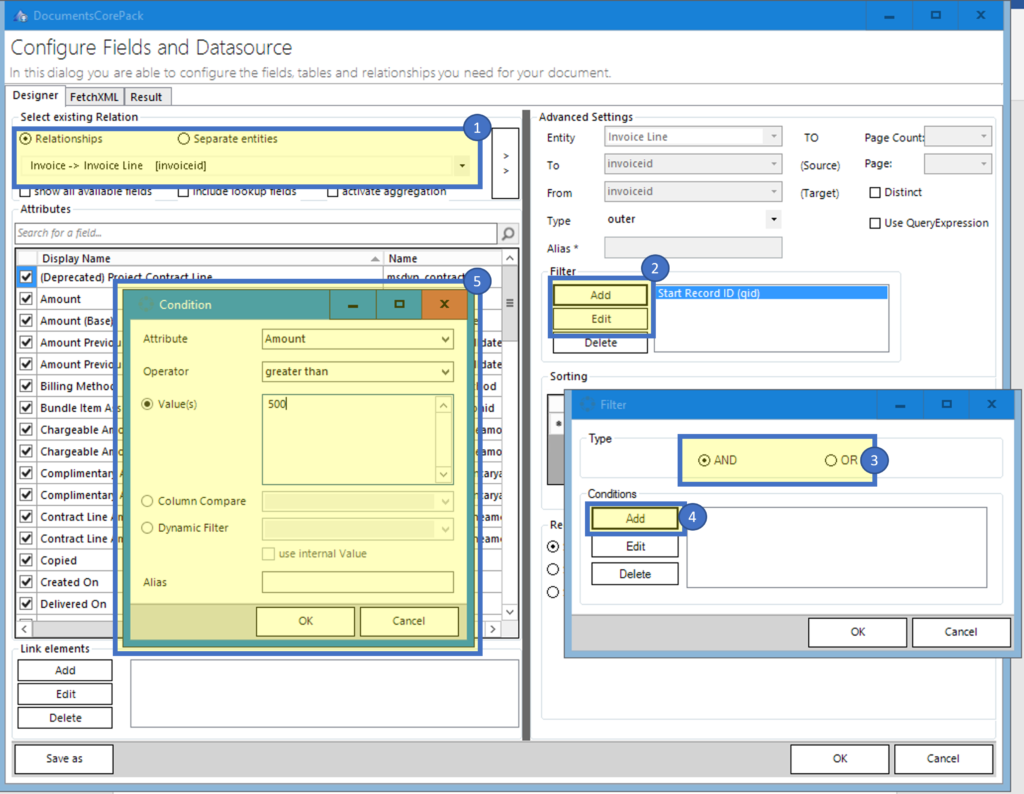Click inside the Alias input field

[357, 581]
